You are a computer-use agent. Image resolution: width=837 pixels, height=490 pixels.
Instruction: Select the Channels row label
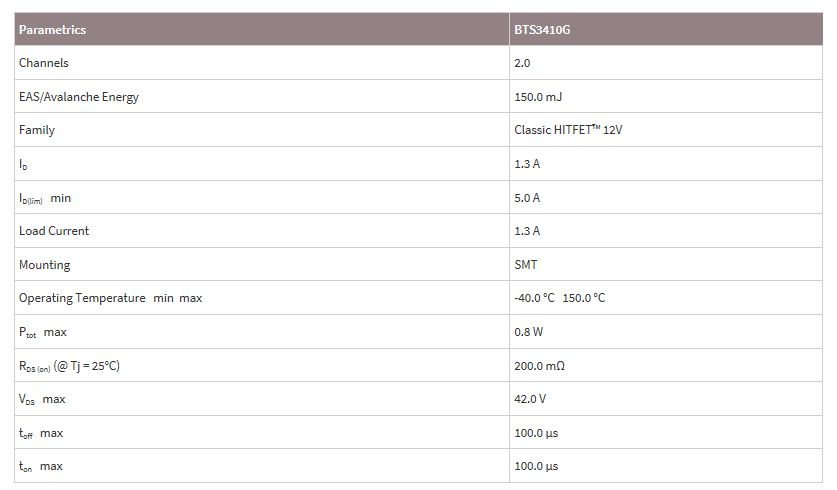point(44,63)
